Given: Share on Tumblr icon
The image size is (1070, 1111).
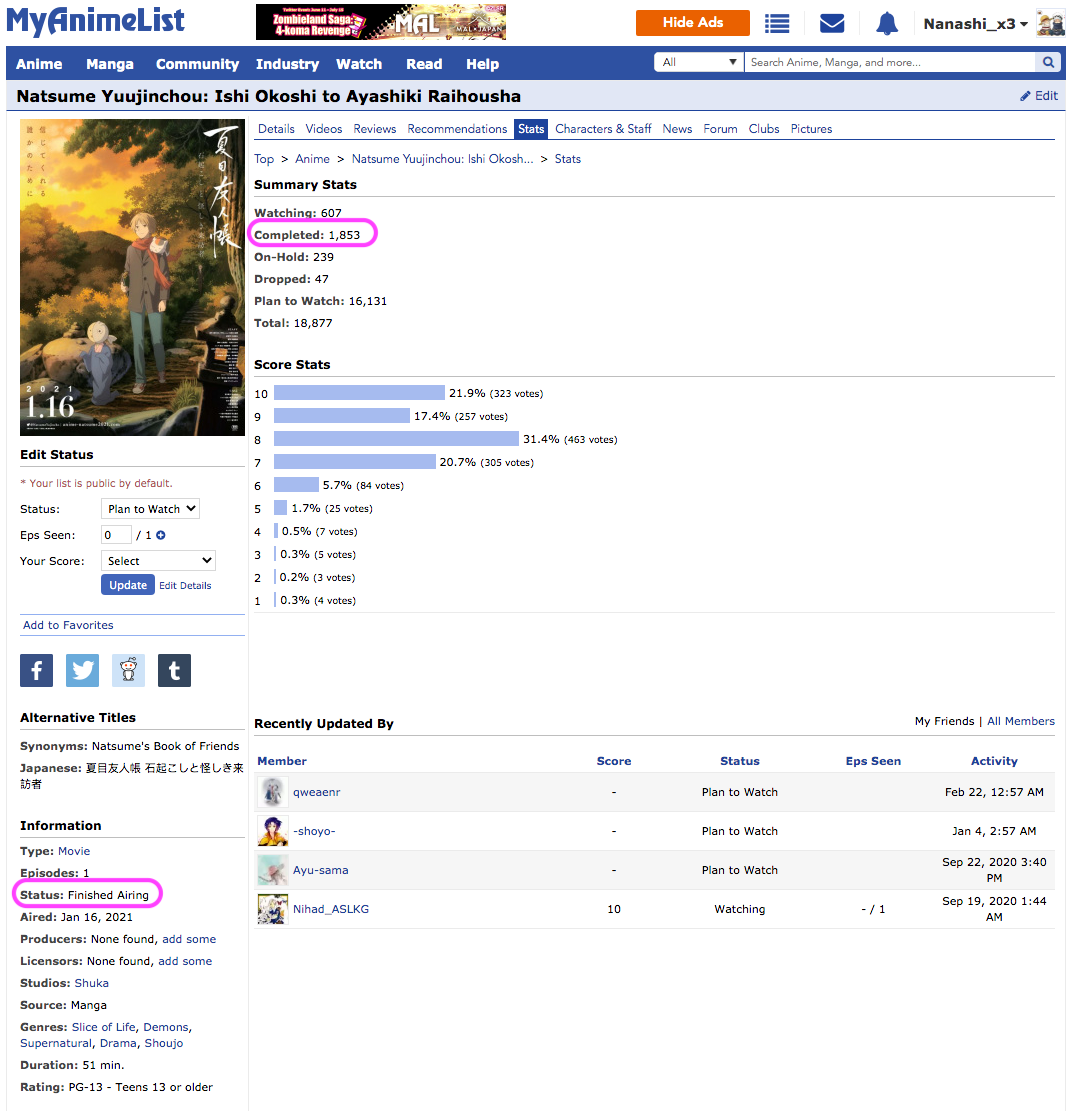Looking at the screenshot, I should pos(174,671).
